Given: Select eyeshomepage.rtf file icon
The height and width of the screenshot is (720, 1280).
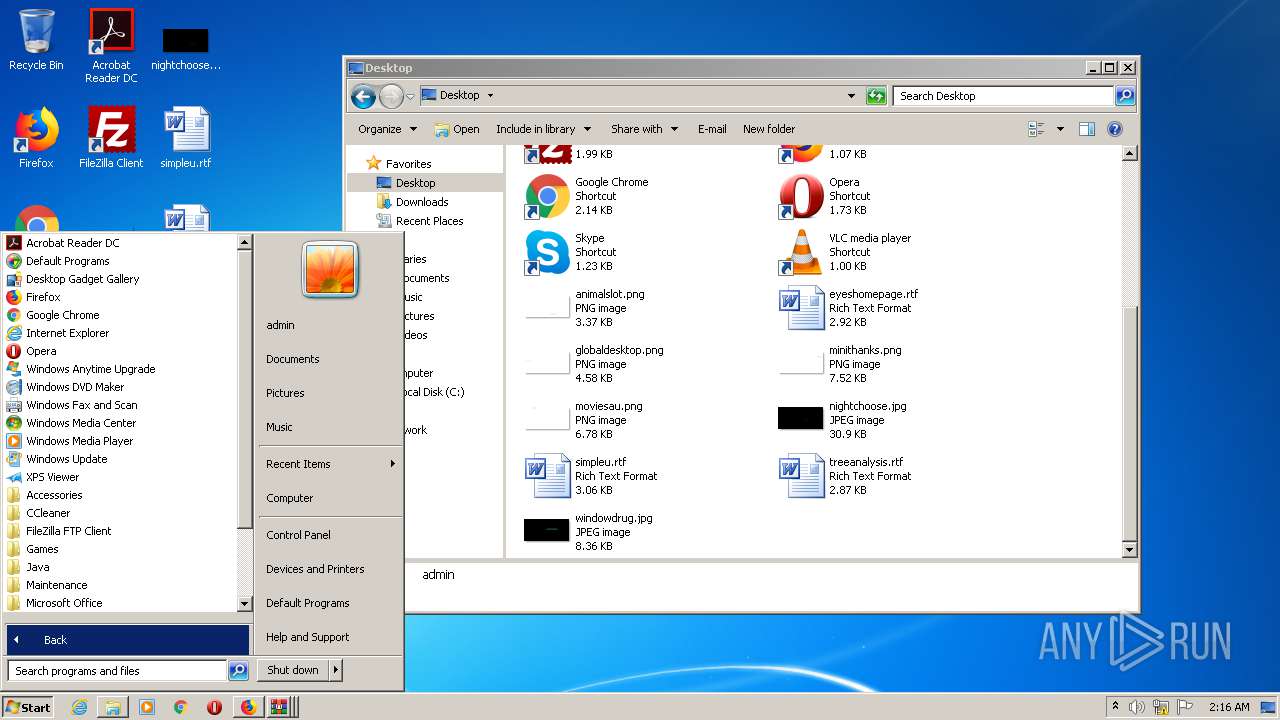Looking at the screenshot, I should point(801,308).
